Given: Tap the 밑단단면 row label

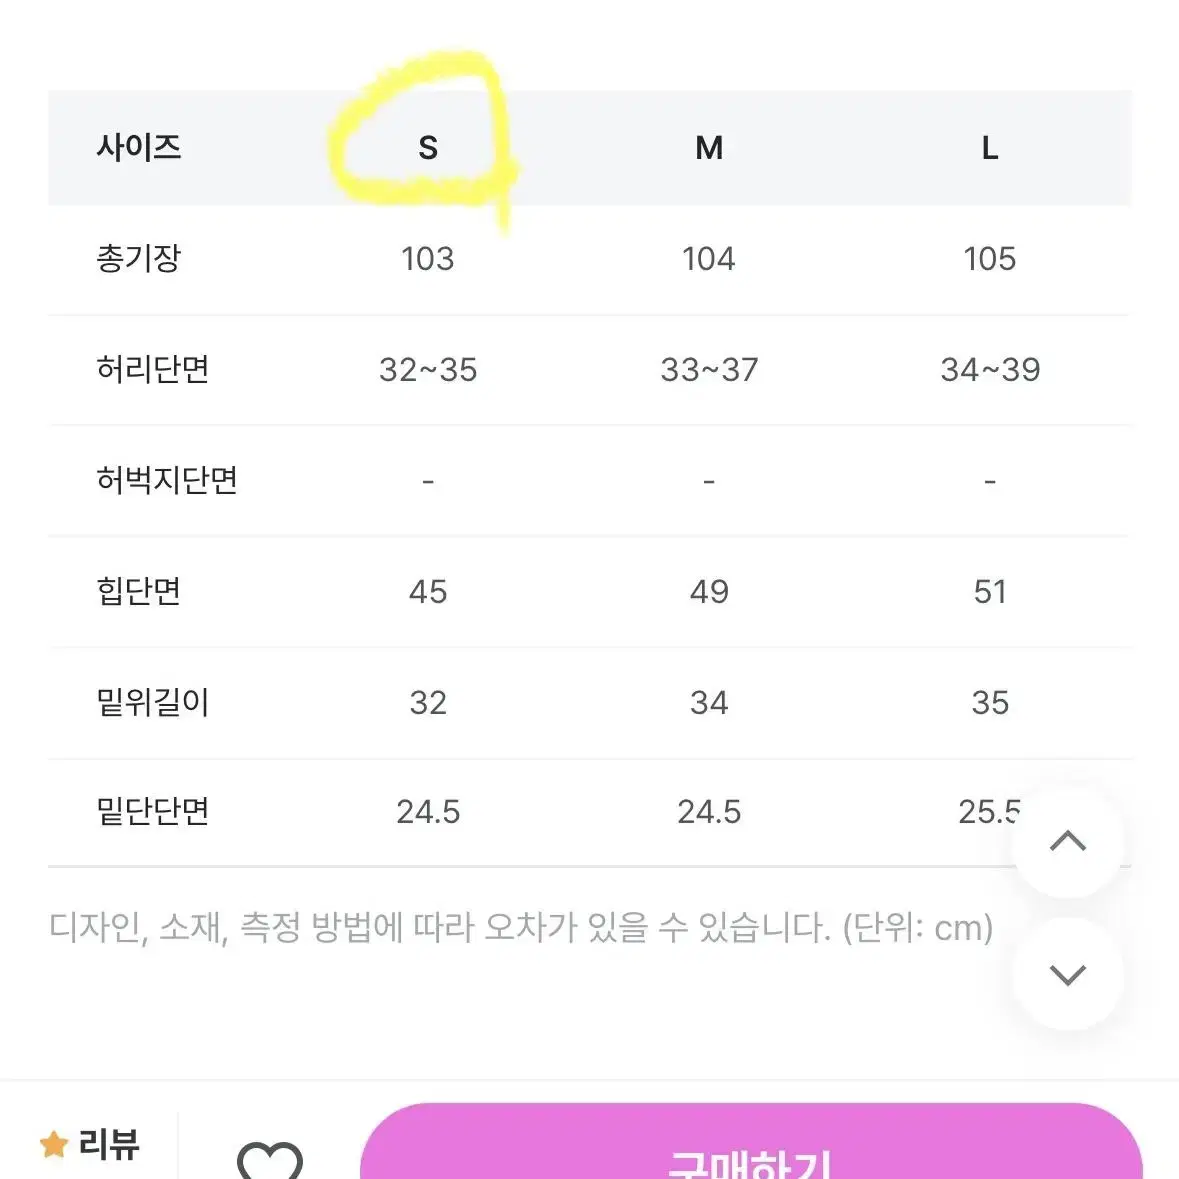Looking at the screenshot, I should (153, 811).
